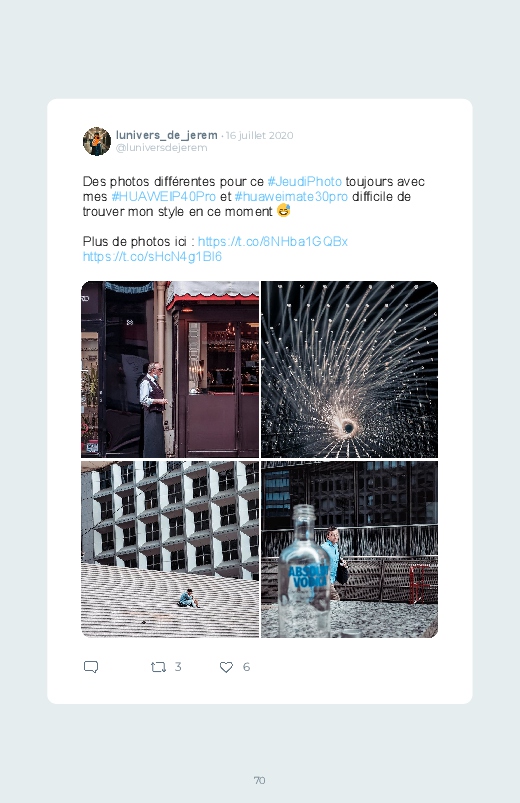The width and height of the screenshot is (520, 803).
Task: Click the 16 juillet 2020 date
Action: click(259, 136)
